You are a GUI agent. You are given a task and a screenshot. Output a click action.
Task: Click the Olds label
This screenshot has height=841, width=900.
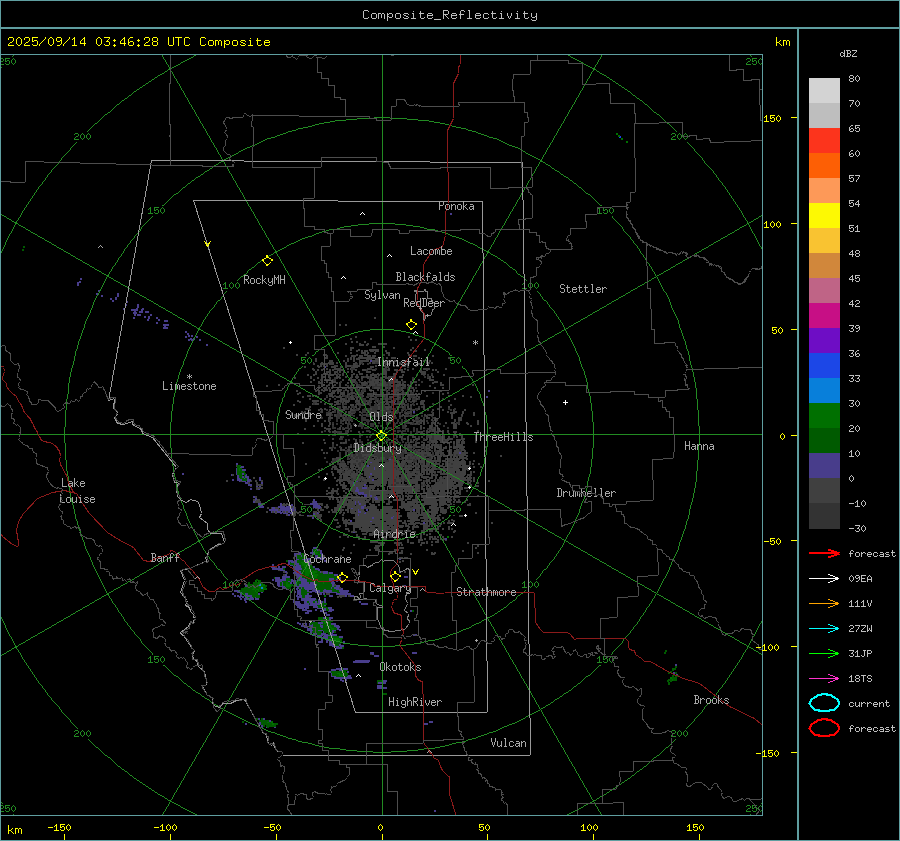tap(381, 417)
